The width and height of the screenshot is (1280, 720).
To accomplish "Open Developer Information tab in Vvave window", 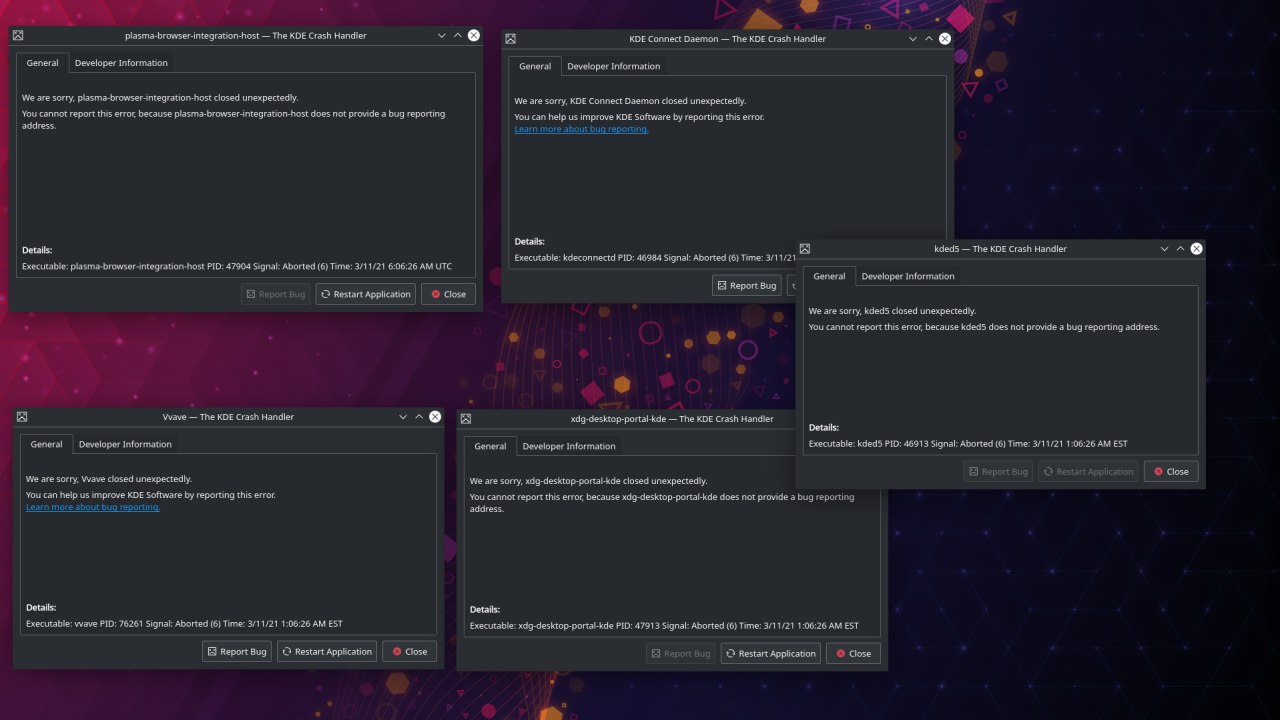I will (x=125, y=444).
